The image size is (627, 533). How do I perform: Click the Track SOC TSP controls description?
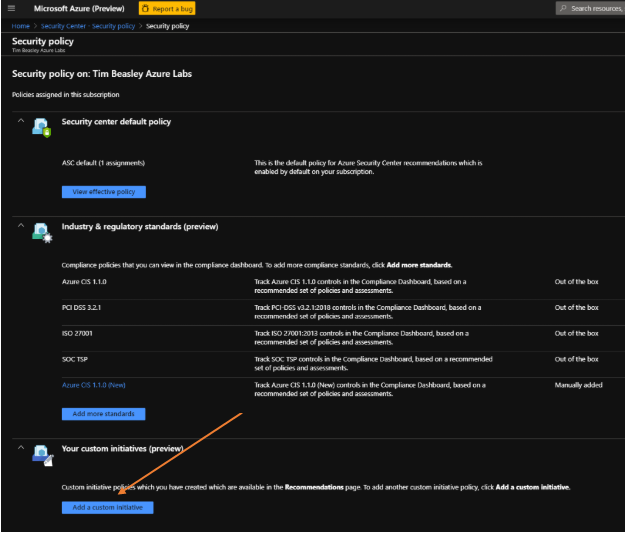(x=373, y=363)
